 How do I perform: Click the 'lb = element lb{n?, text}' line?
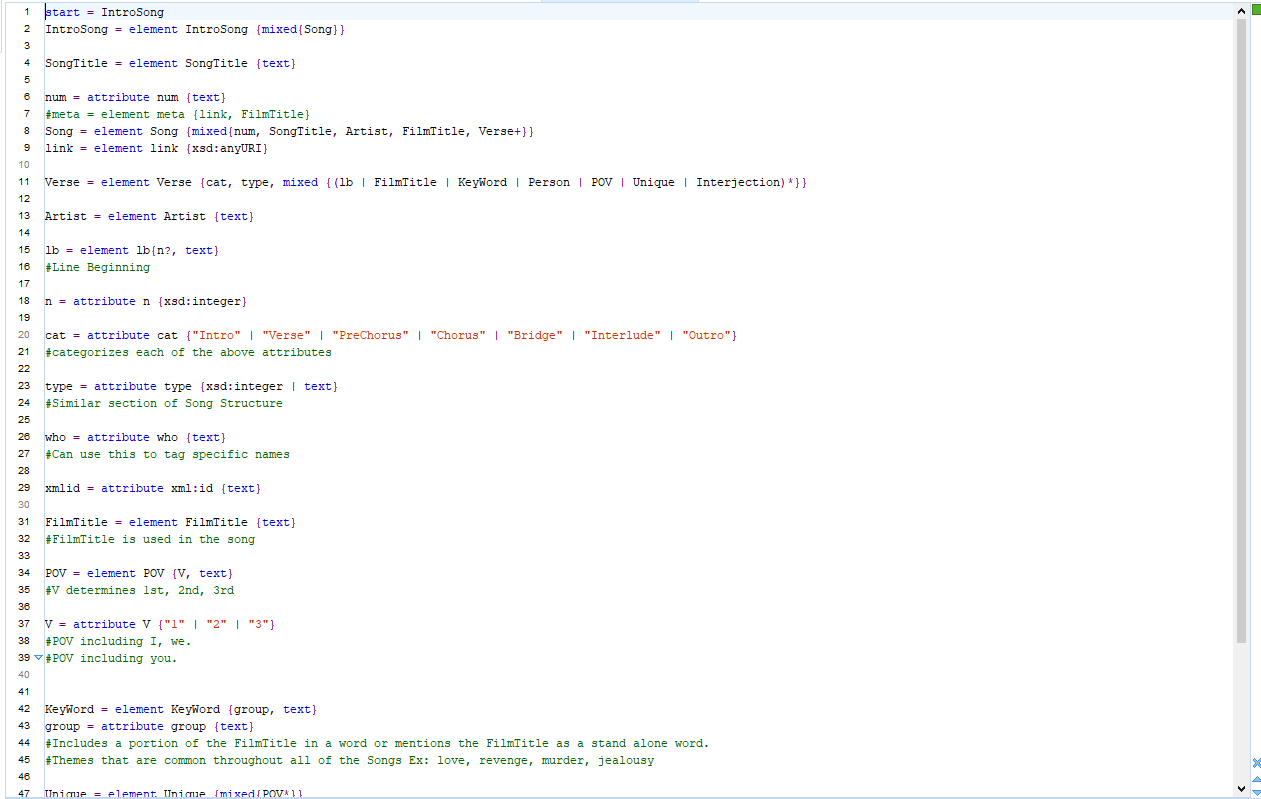[132, 250]
